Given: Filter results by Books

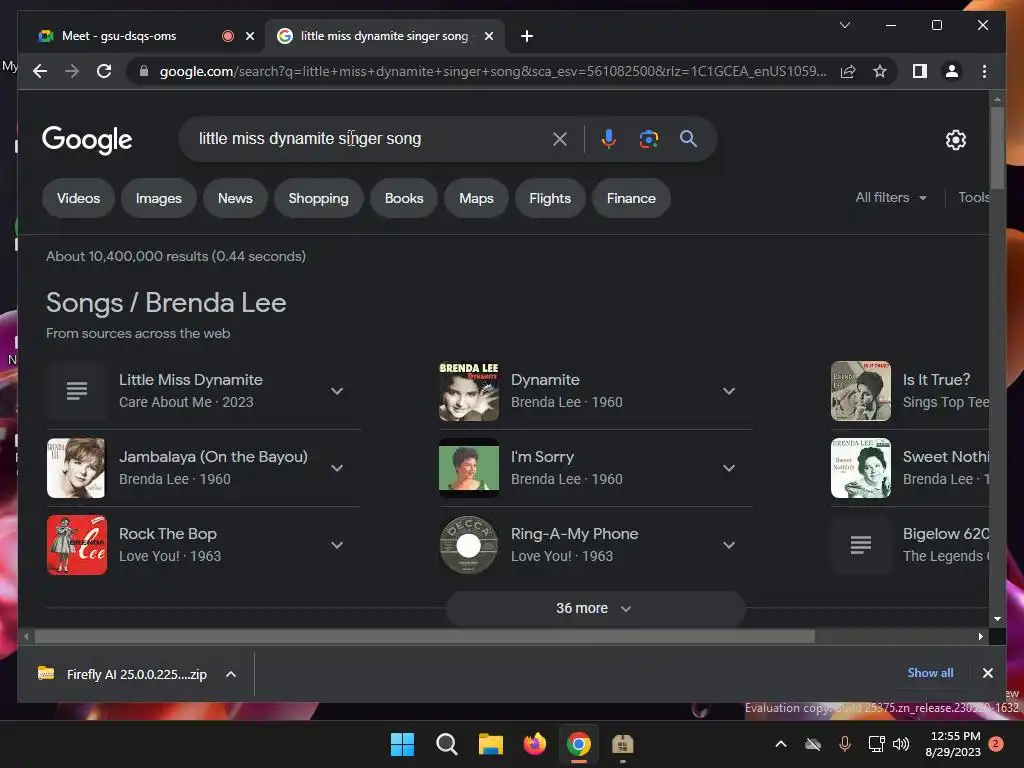Looking at the screenshot, I should click(x=404, y=198).
